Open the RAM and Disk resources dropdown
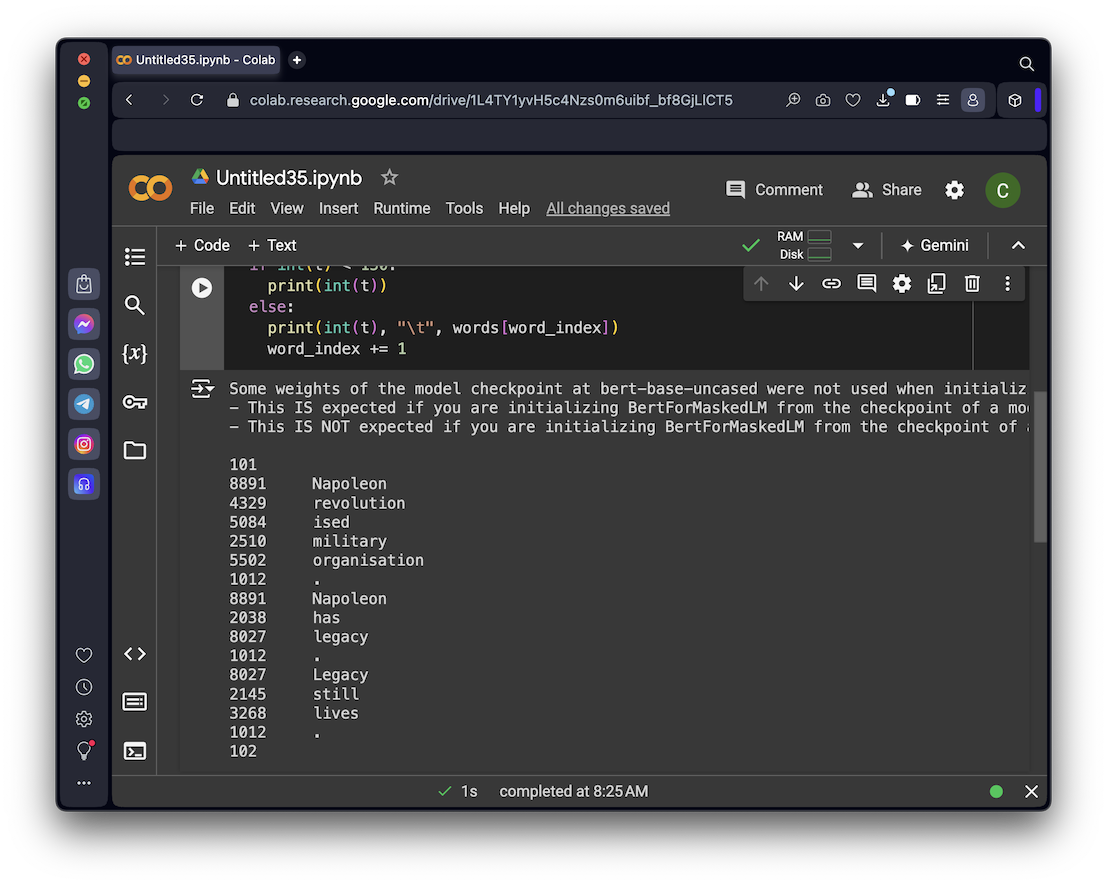 (x=857, y=246)
